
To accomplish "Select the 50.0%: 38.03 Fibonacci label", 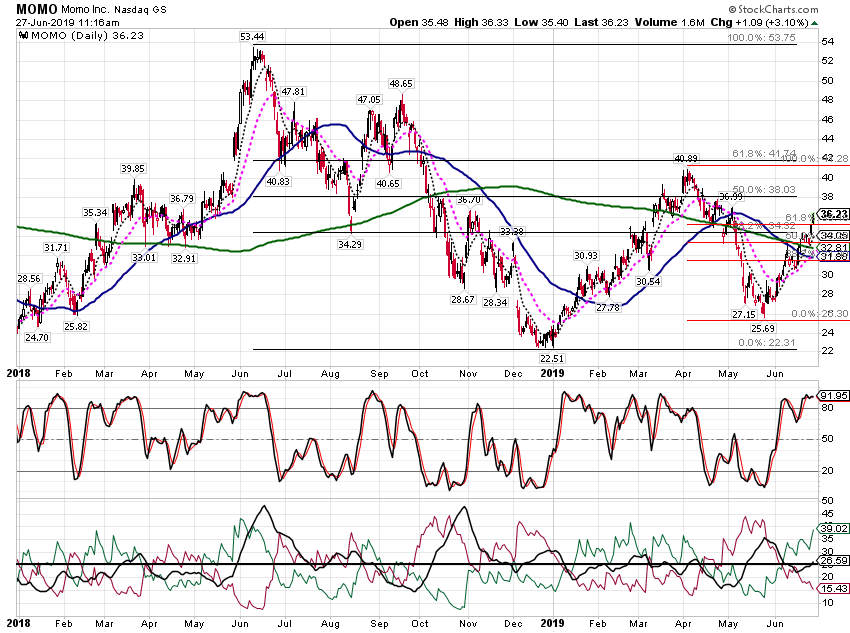I will 764,190.
